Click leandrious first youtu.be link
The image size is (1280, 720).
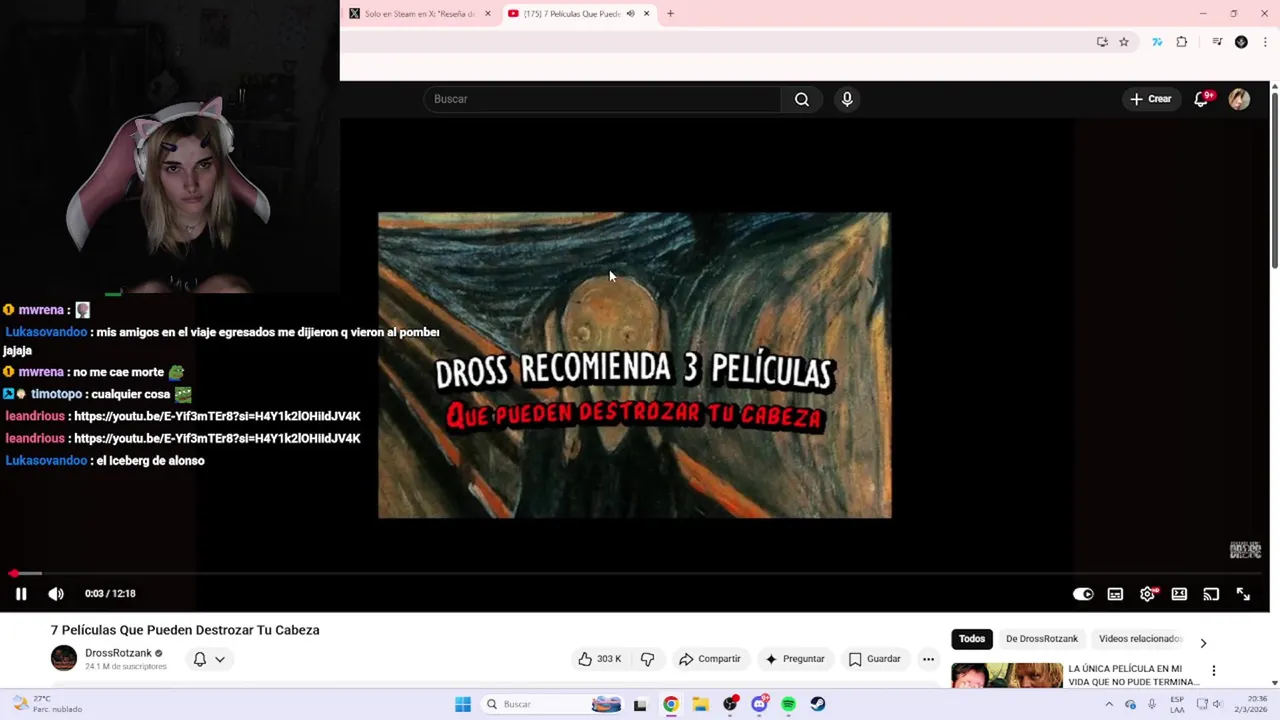point(217,416)
